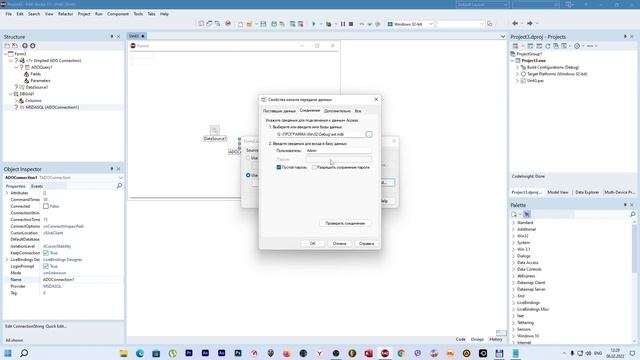
Task: Click the Open file folder toolbar icon
Action: coord(249,24)
